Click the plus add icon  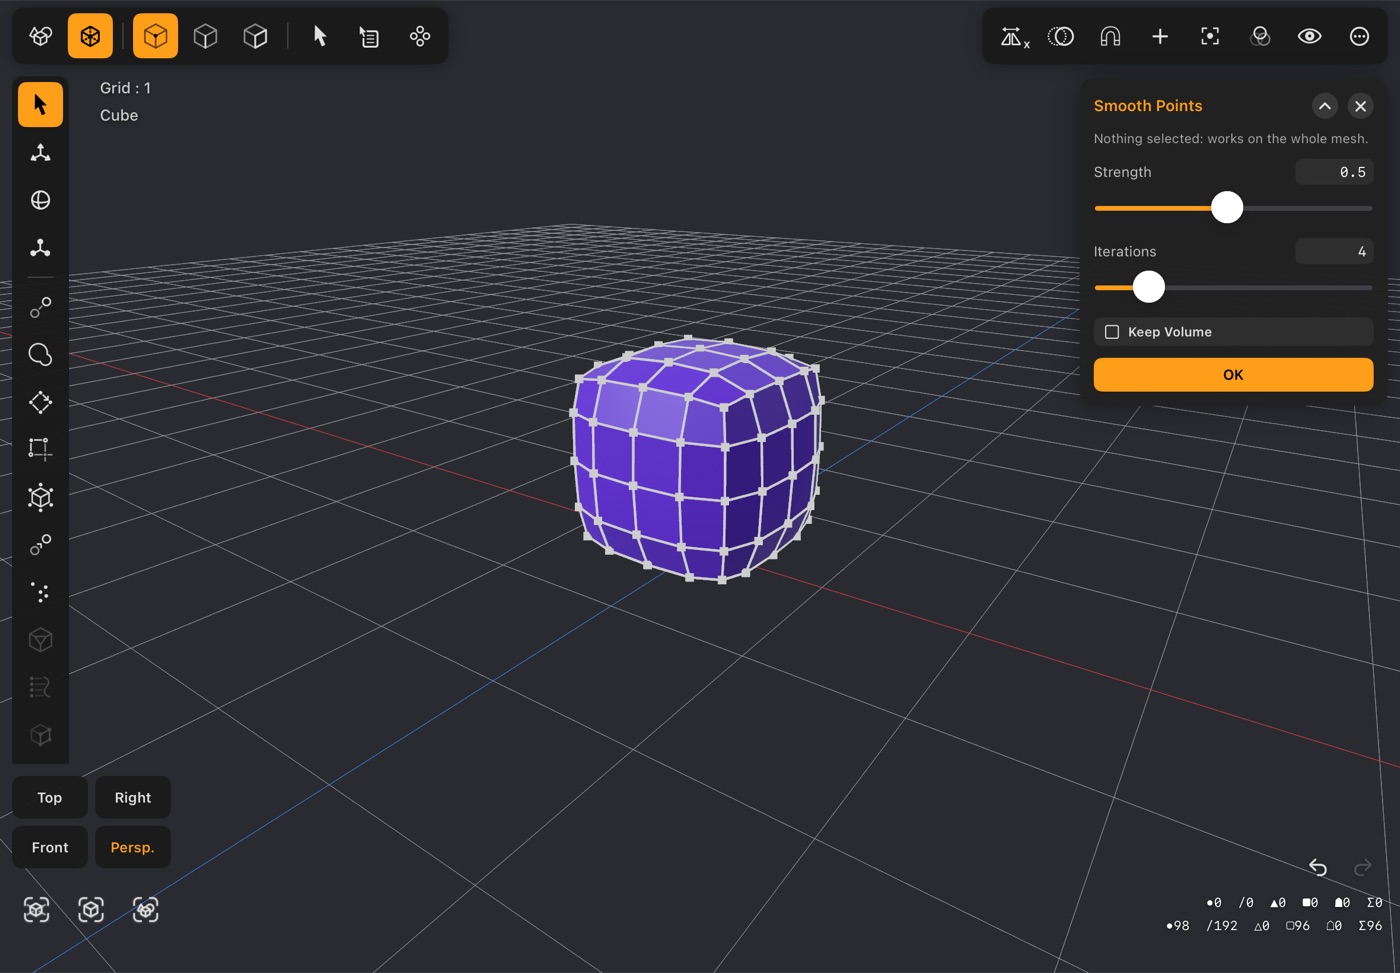tap(1160, 36)
